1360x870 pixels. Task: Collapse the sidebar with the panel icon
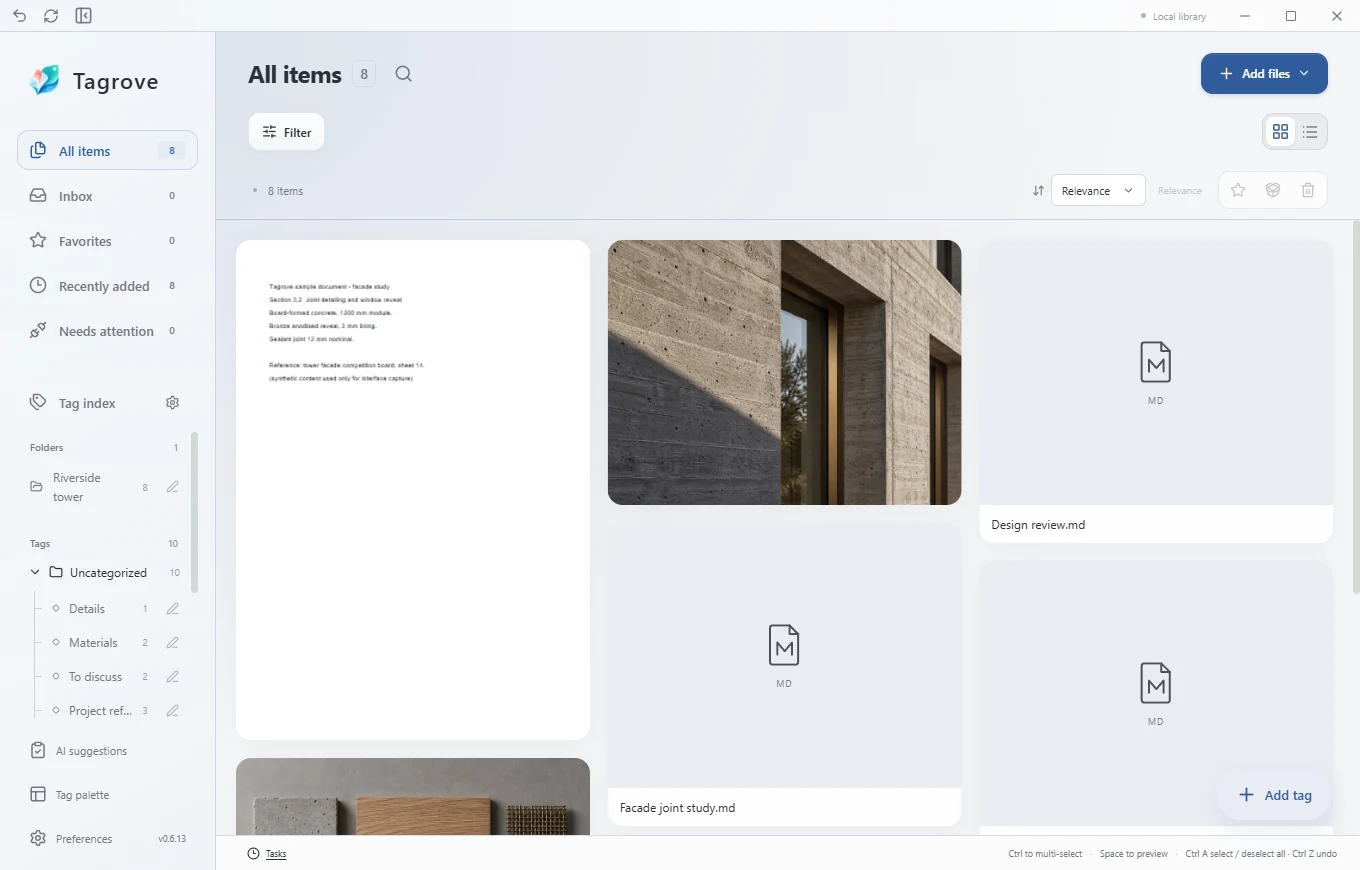click(84, 16)
